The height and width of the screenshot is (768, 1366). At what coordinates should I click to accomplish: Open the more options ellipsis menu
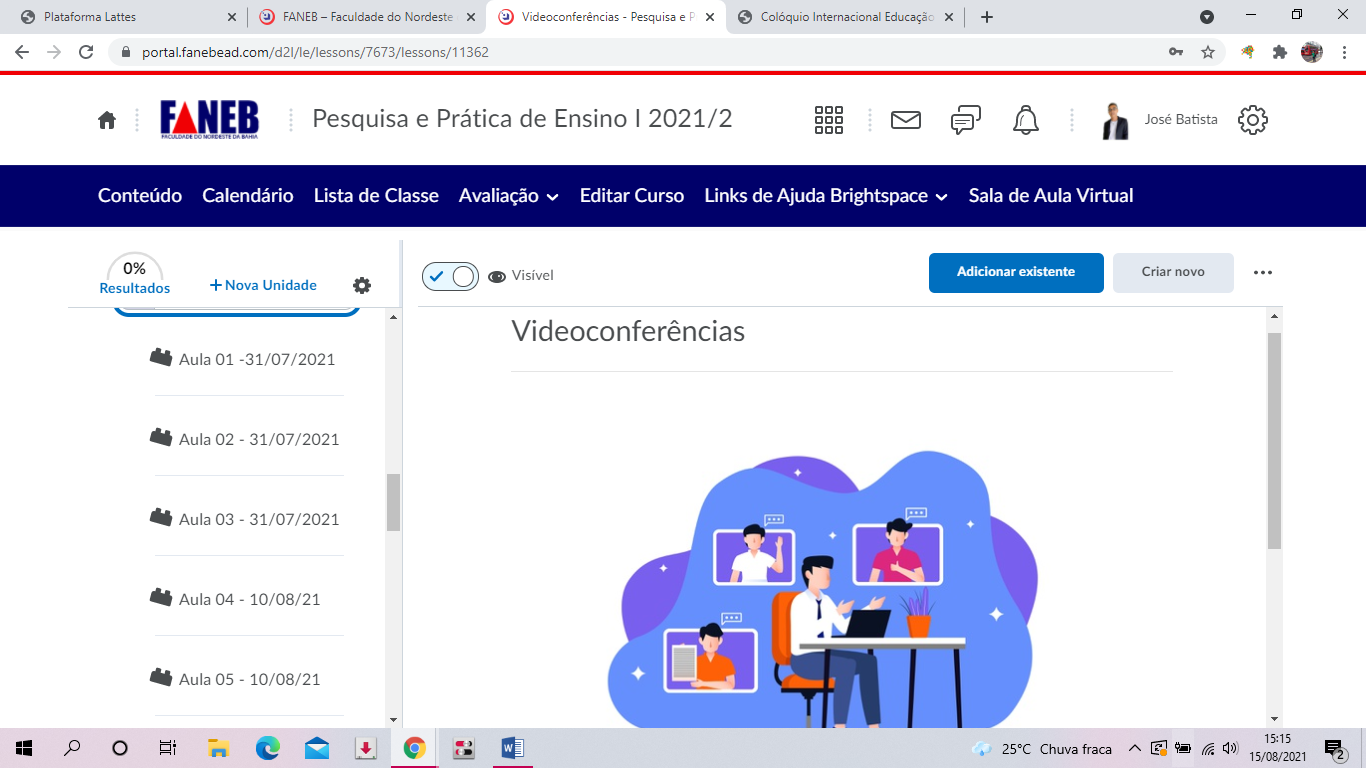(x=1263, y=272)
